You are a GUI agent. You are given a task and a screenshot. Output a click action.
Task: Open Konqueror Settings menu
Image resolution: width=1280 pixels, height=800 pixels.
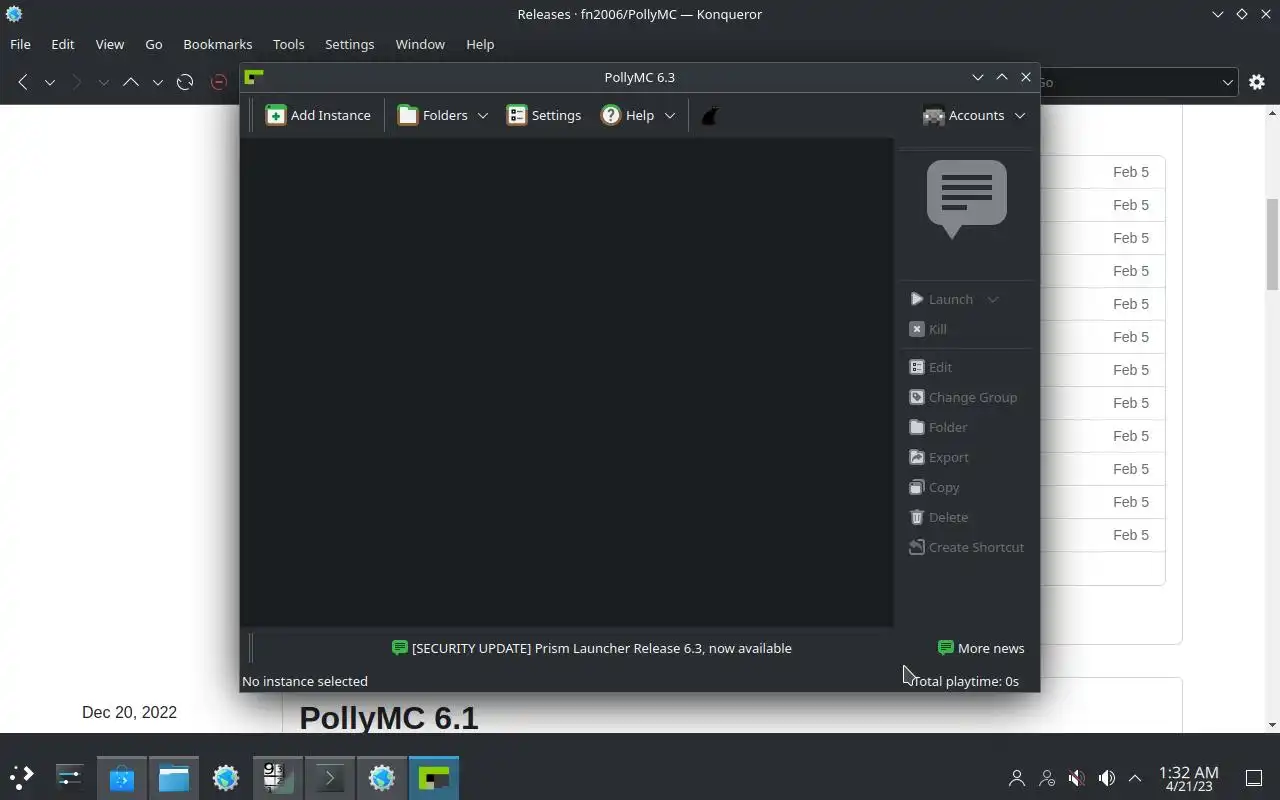point(350,44)
